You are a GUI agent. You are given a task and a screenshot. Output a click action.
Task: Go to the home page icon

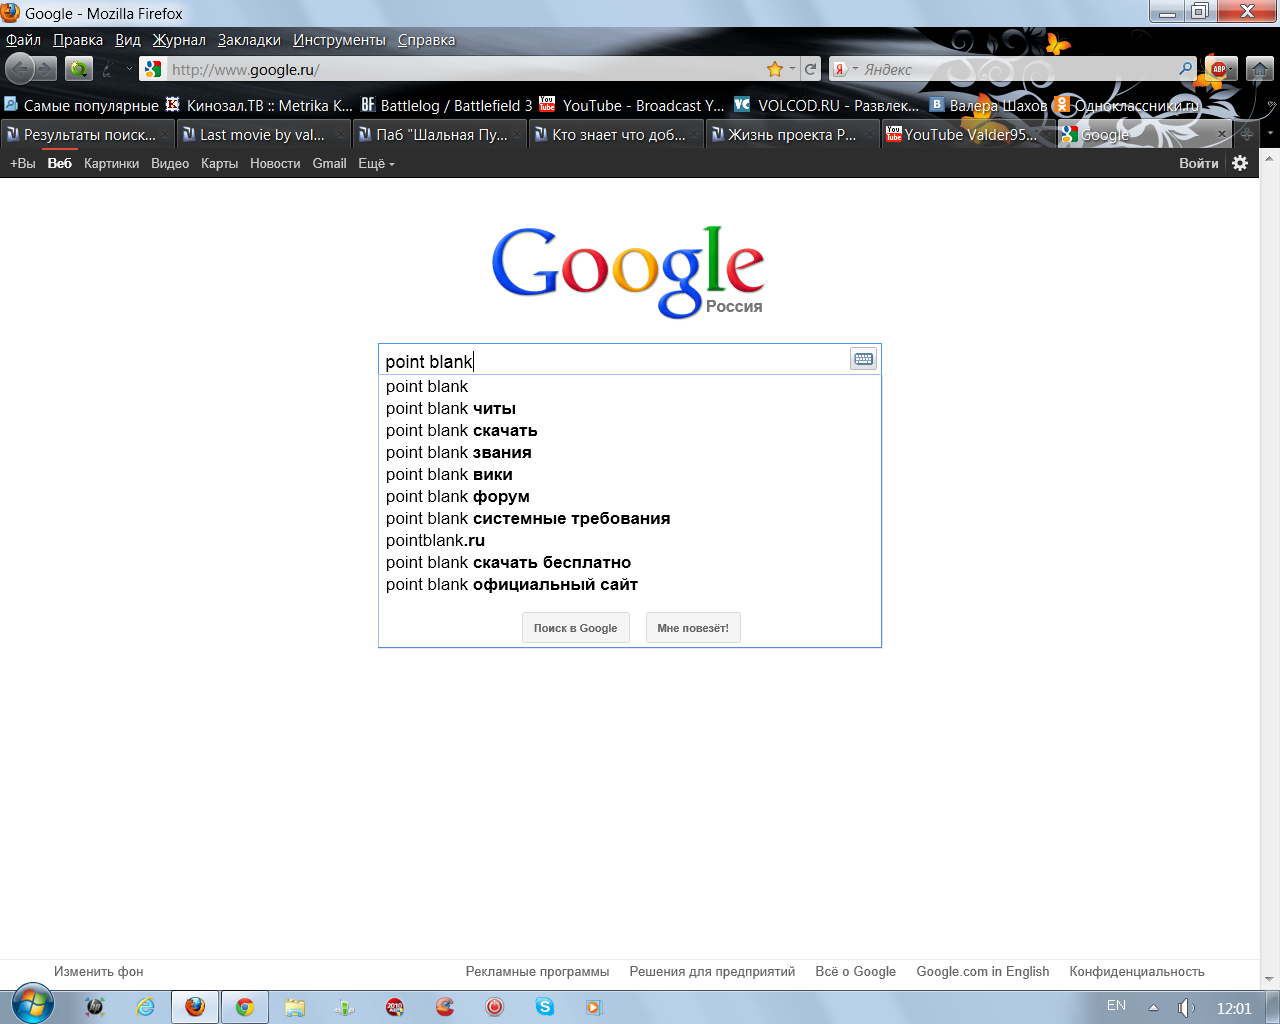[x=1260, y=69]
